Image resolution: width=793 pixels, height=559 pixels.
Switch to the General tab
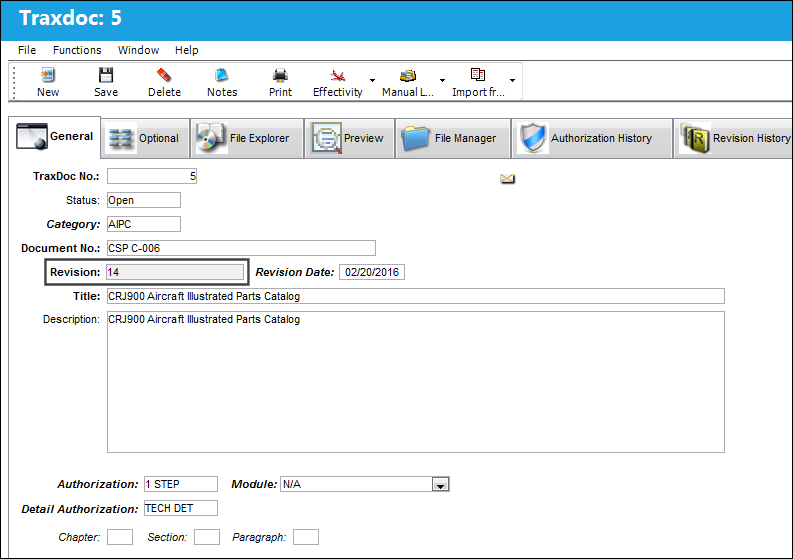pyautogui.click(x=55, y=137)
